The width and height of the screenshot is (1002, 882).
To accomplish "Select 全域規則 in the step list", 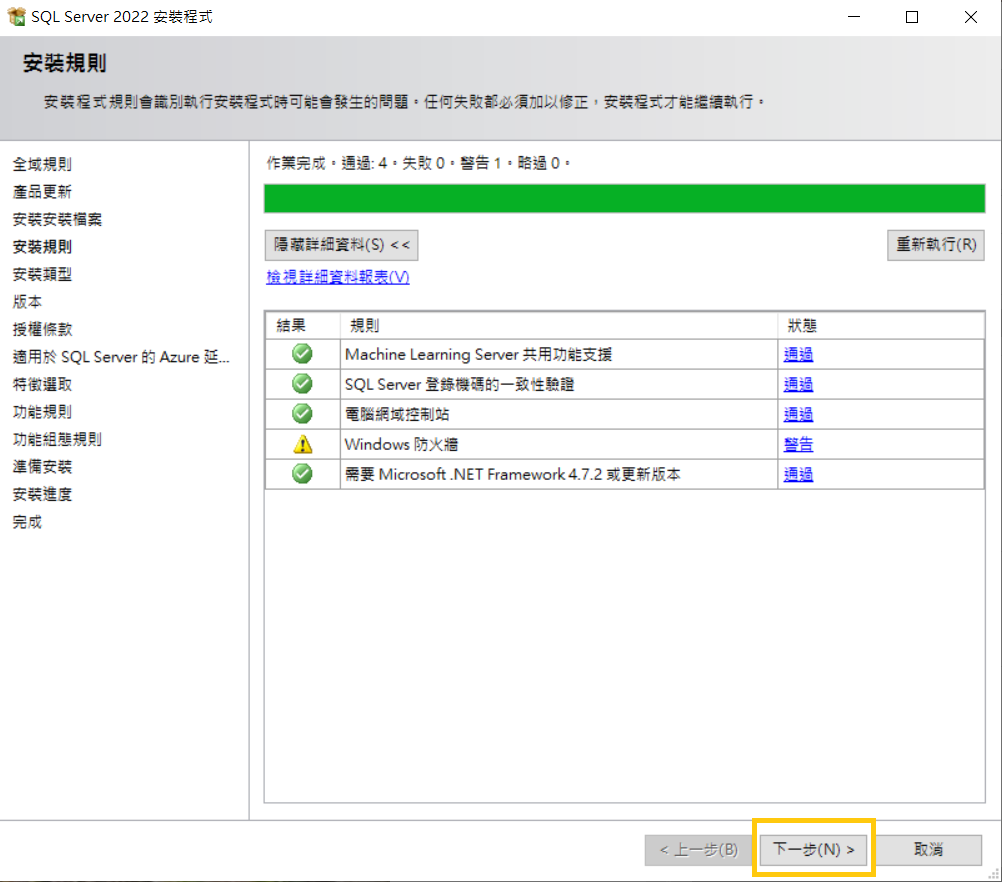I will point(42,164).
